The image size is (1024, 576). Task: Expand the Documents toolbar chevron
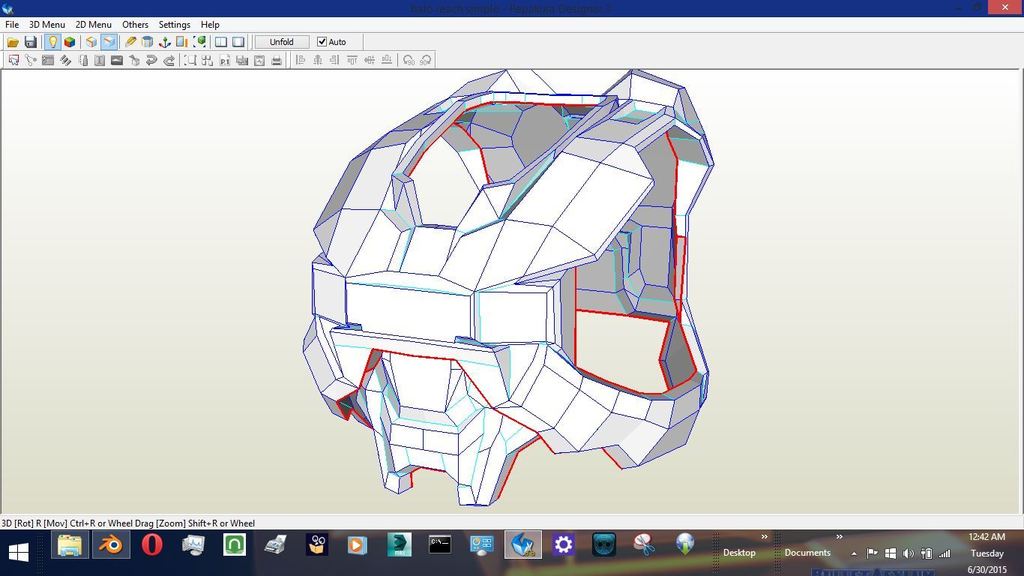pos(839,537)
